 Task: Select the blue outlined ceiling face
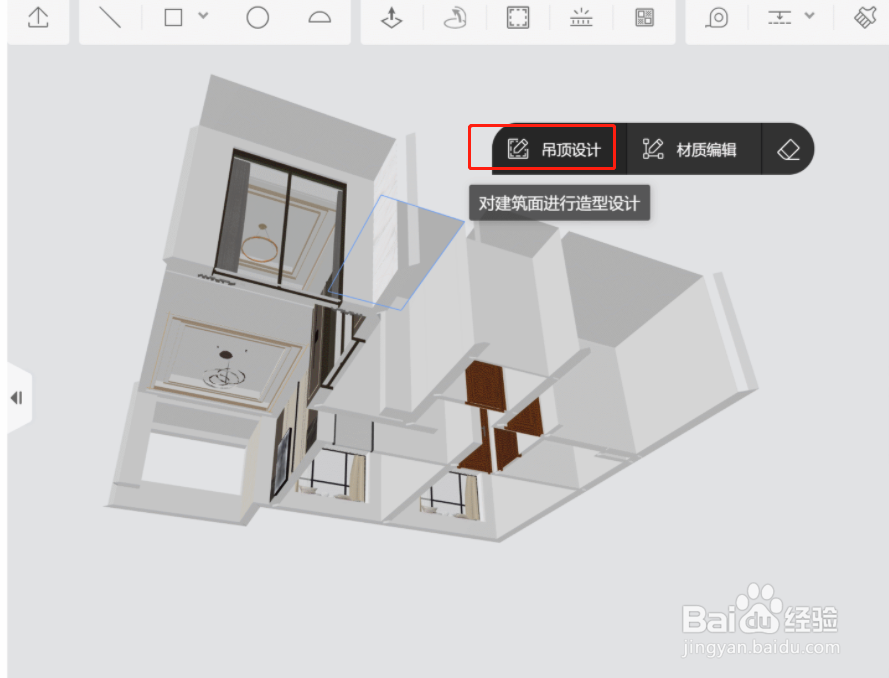[397, 252]
